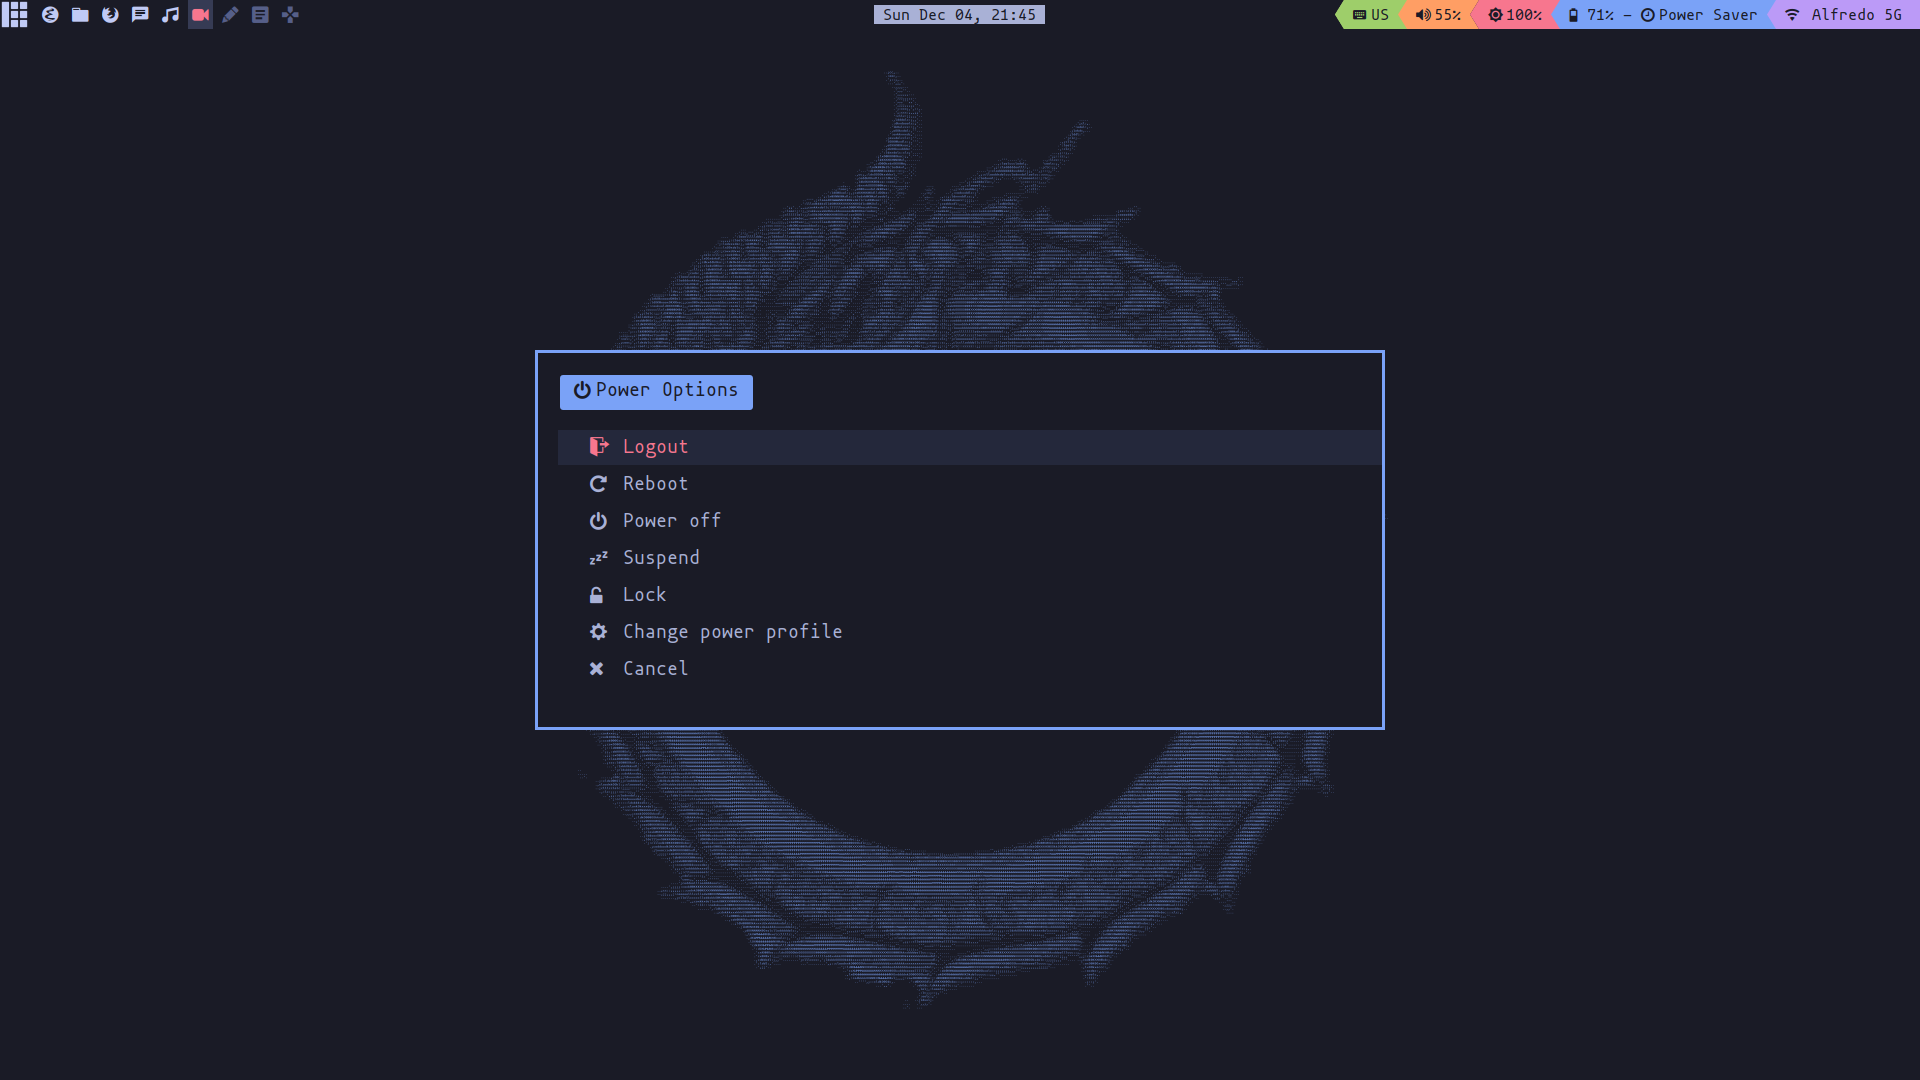Click Power off option
The height and width of the screenshot is (1080, 1920).
tap(671, 520)
